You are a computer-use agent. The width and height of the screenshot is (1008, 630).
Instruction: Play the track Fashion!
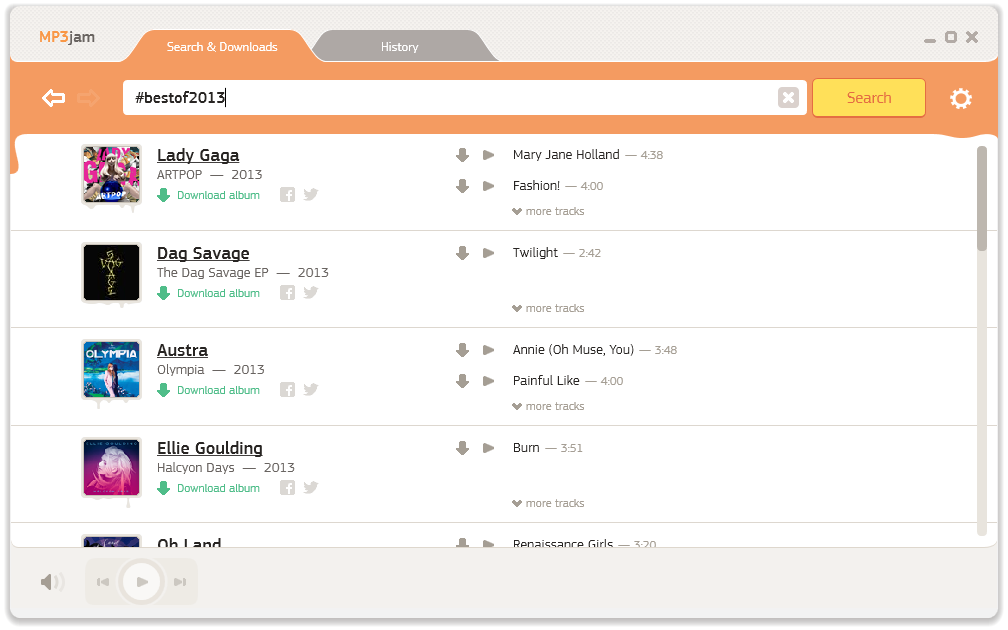click(489, 186)
